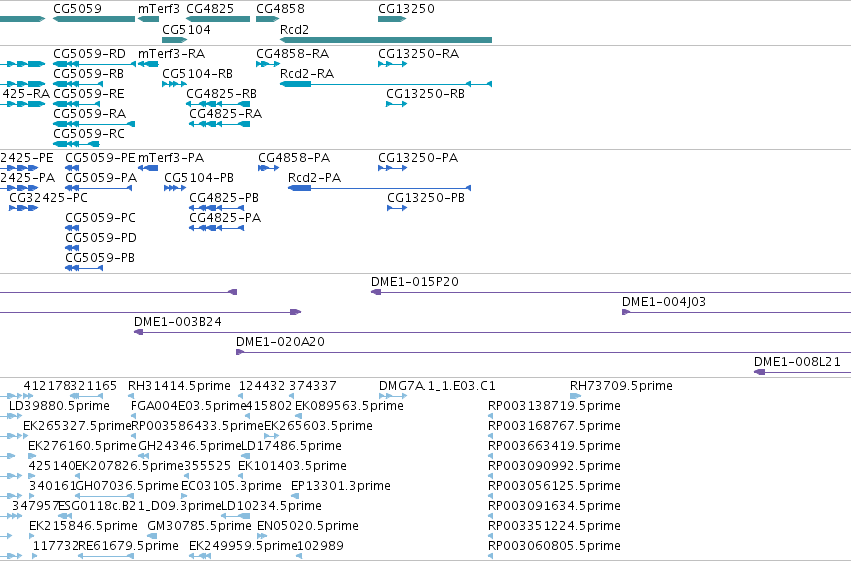The image size is (851, 561).
Task: Open the RP003586433.5prime EST label
Action: 198,426
